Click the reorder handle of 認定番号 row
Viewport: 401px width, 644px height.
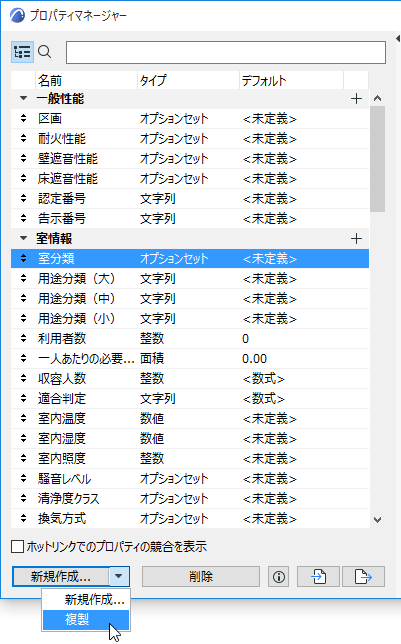coord(23,198)
